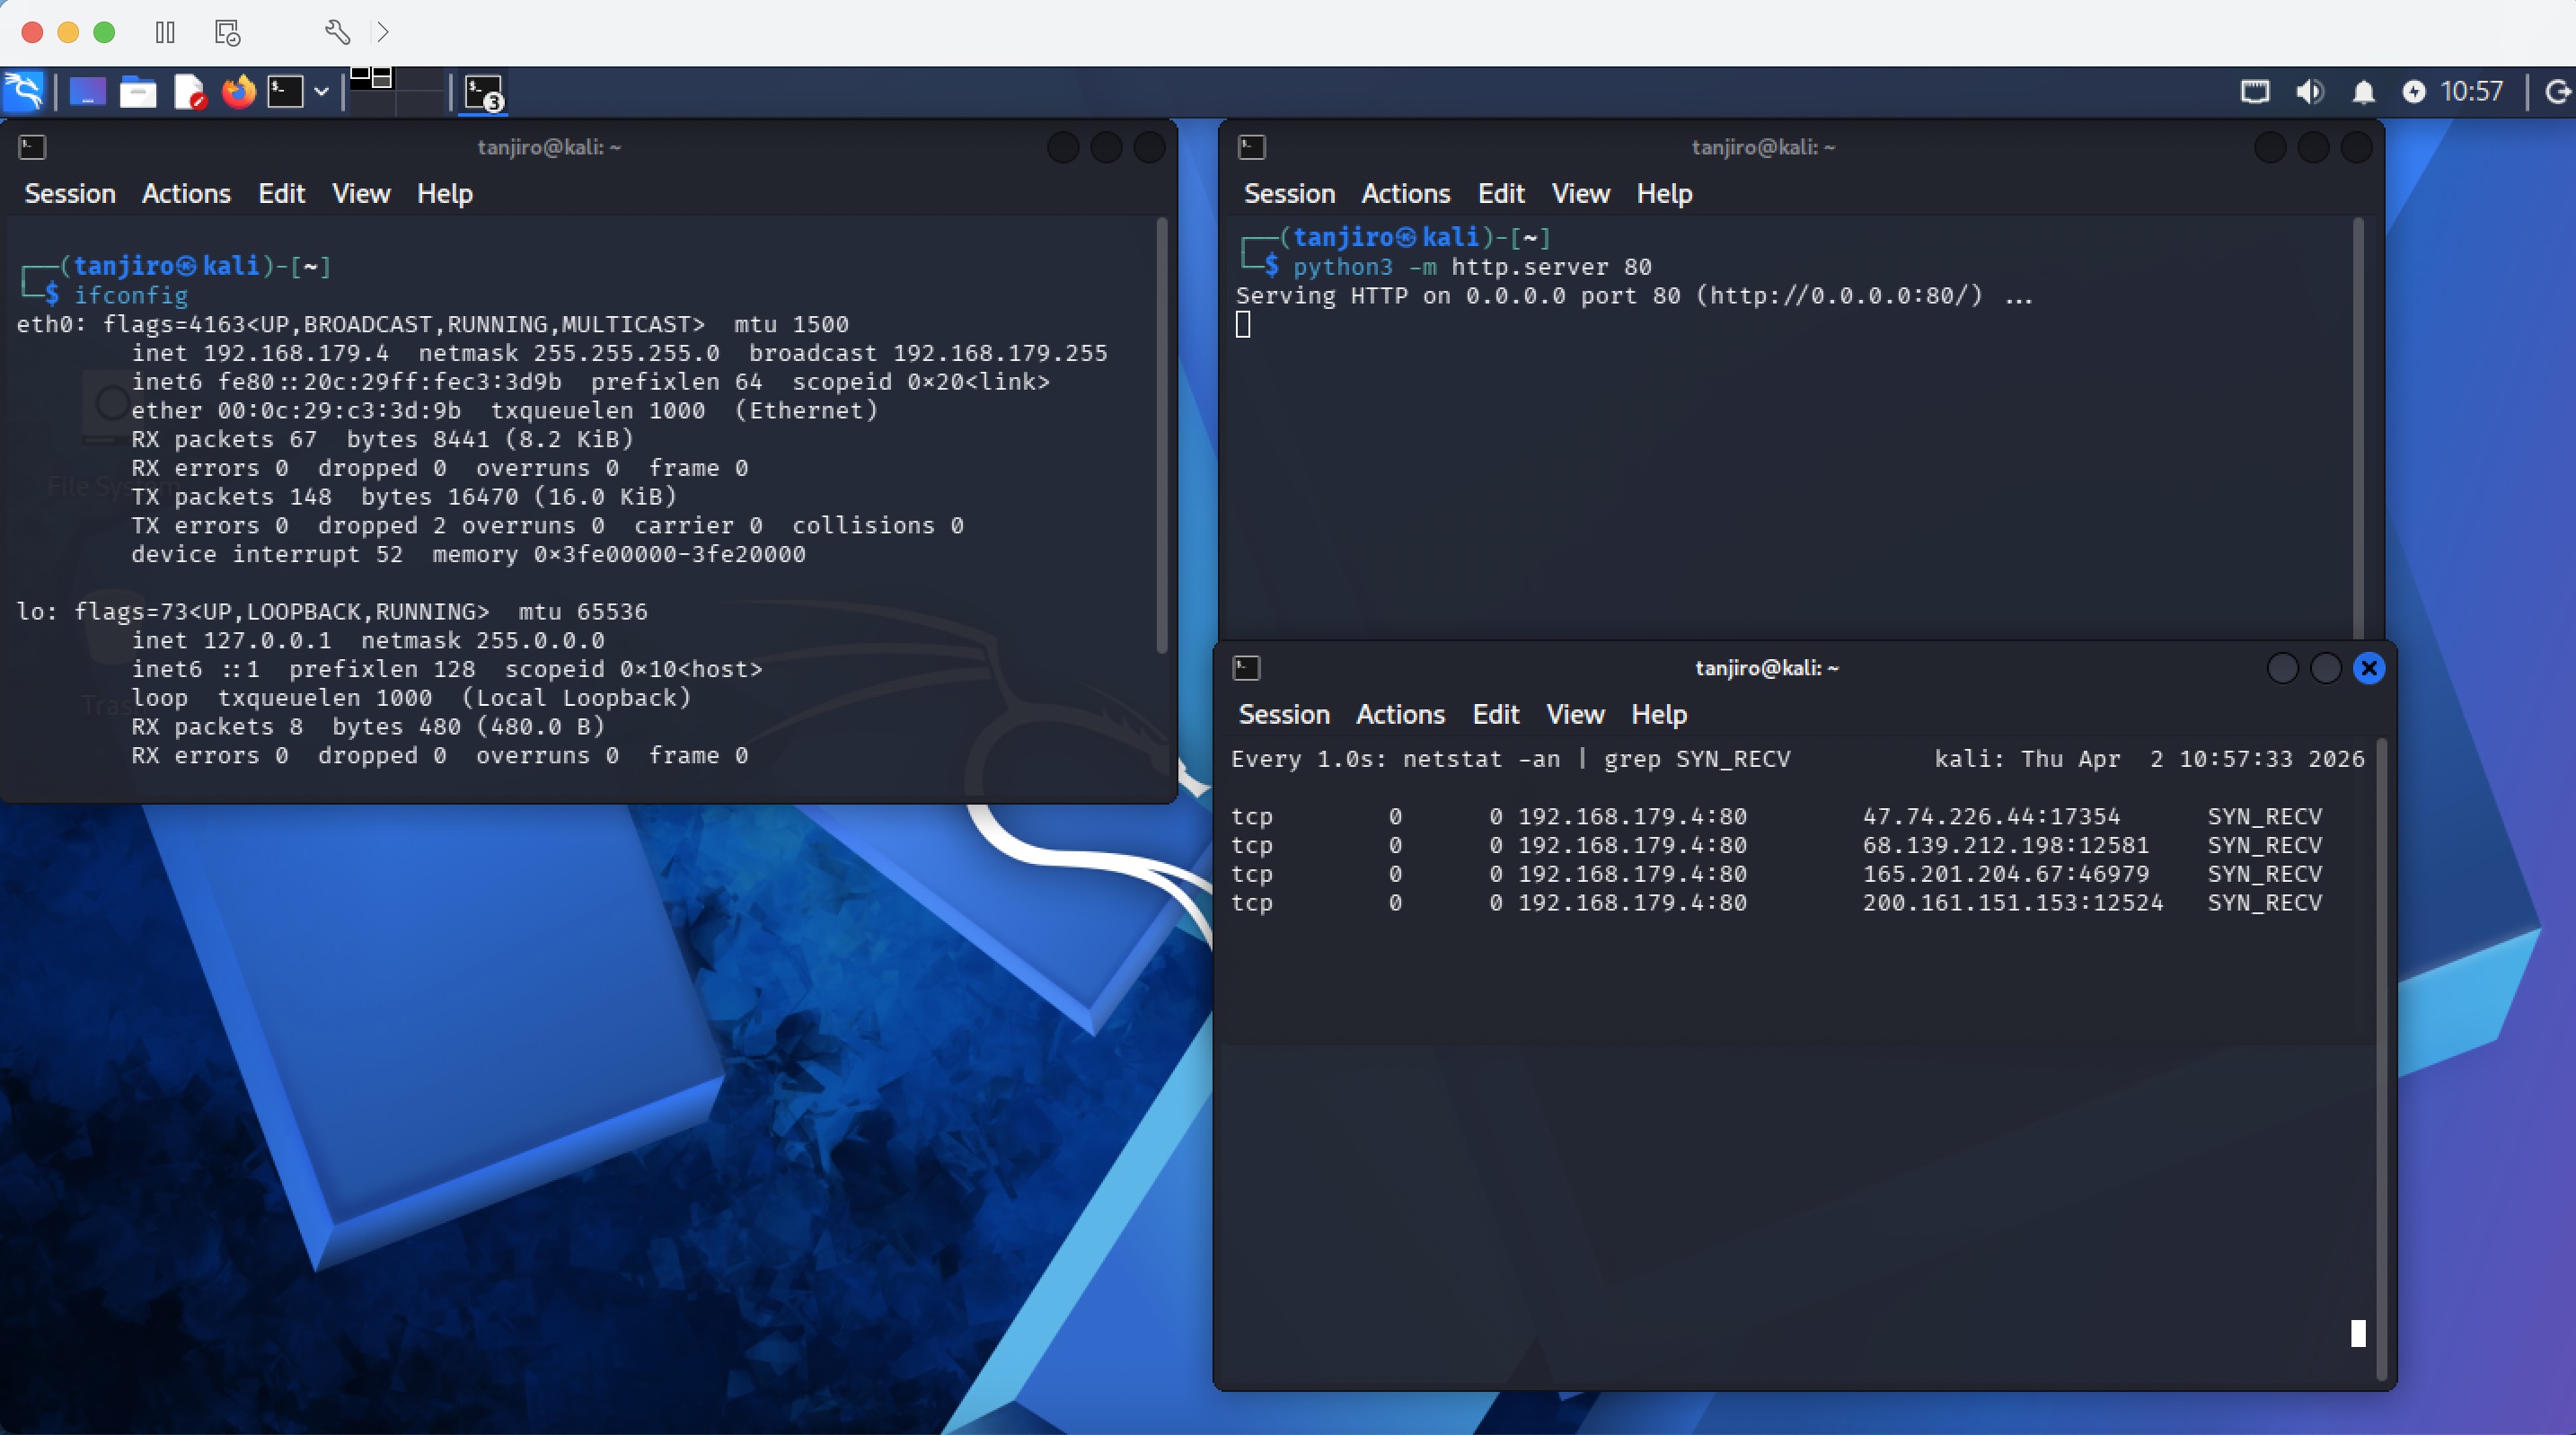The width and height of the screenshot is (2576, 1435).
Task: Open the Kali applications menu from the taskbar
Action: click(x=24, y=91)
